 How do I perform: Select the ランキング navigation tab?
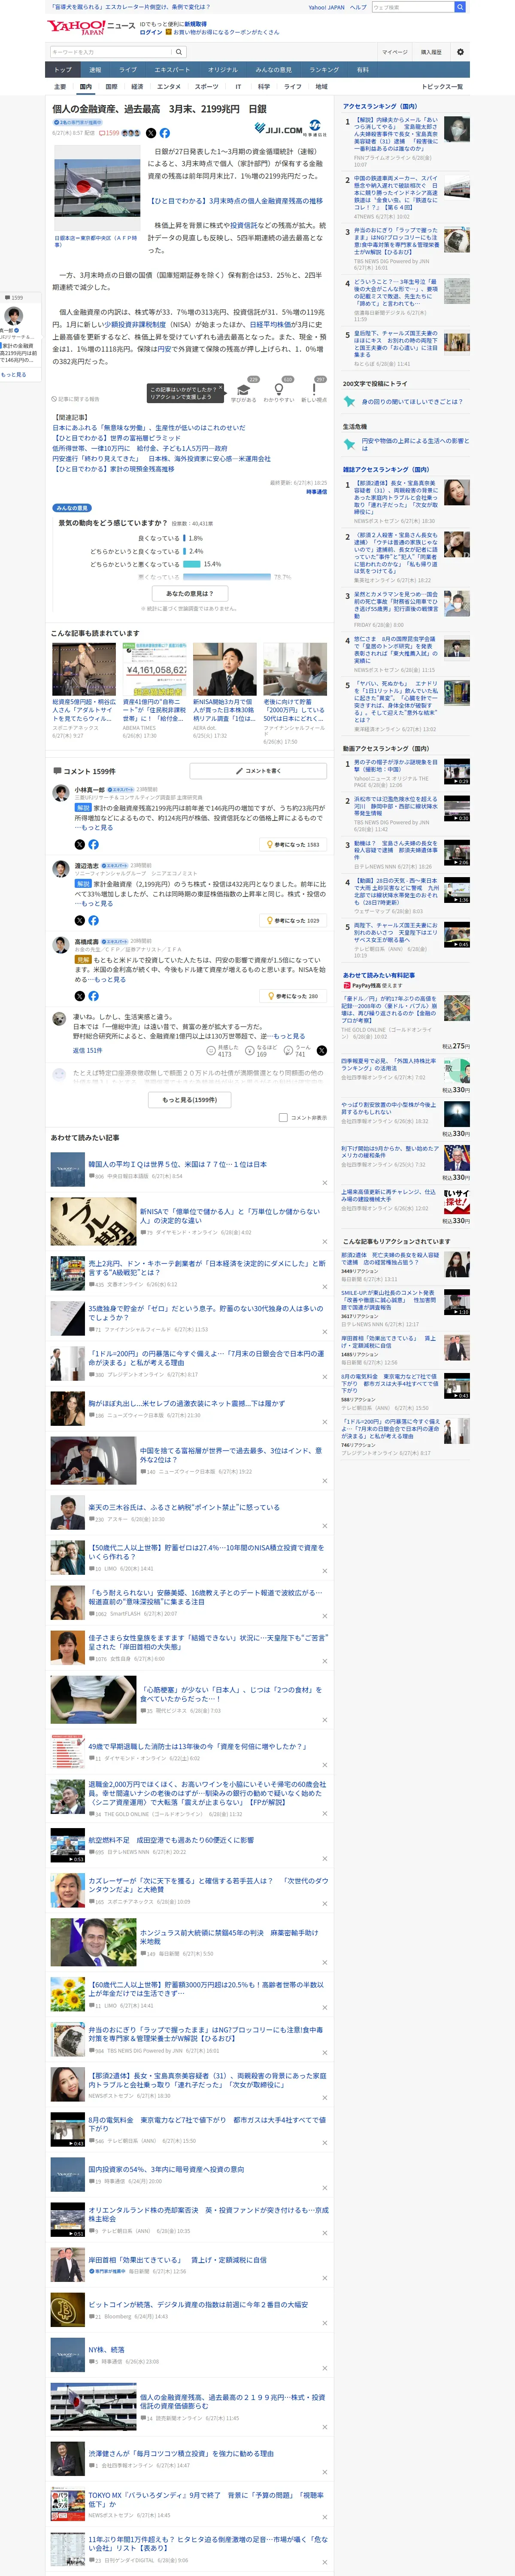(323, 70)
